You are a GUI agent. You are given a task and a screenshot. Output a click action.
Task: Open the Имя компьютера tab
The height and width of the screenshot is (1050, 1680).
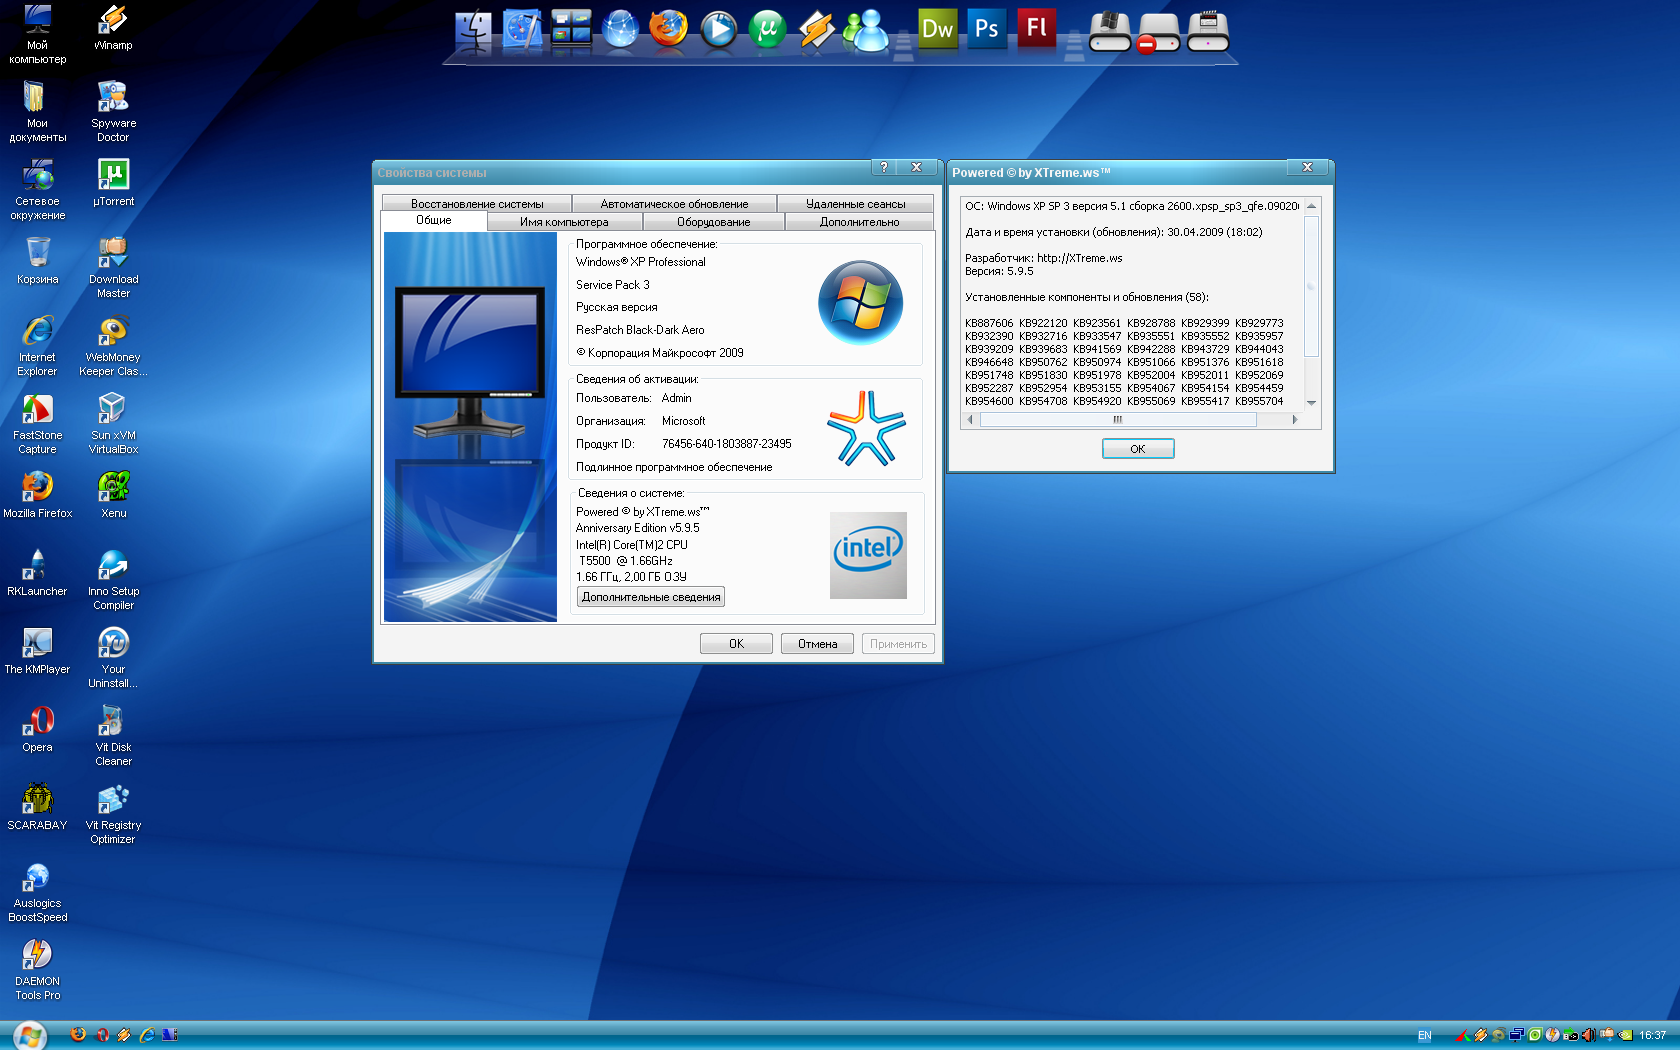point(564,222)
